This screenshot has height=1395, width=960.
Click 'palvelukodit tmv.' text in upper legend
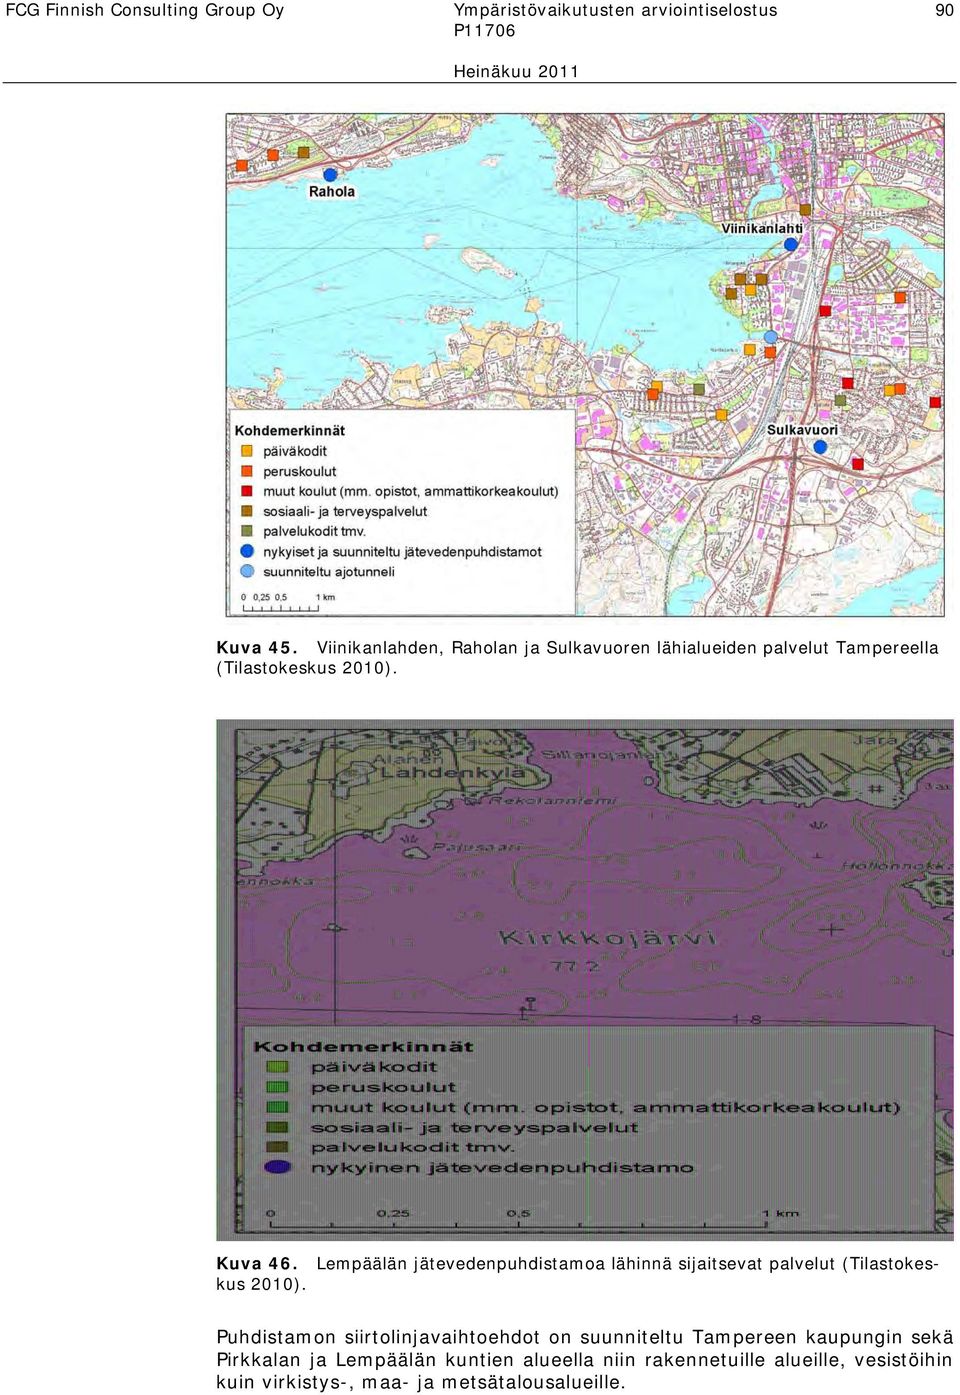point(315,531)
